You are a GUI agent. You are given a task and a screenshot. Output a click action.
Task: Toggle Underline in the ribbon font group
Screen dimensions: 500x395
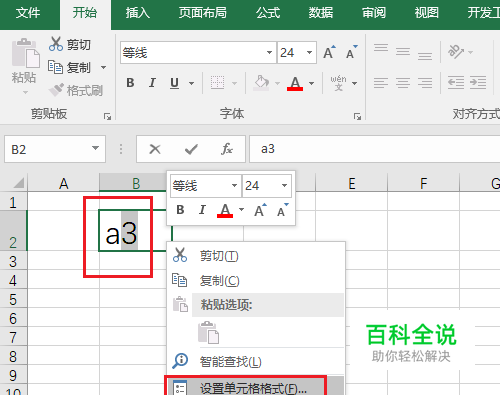tap(174, 83)
